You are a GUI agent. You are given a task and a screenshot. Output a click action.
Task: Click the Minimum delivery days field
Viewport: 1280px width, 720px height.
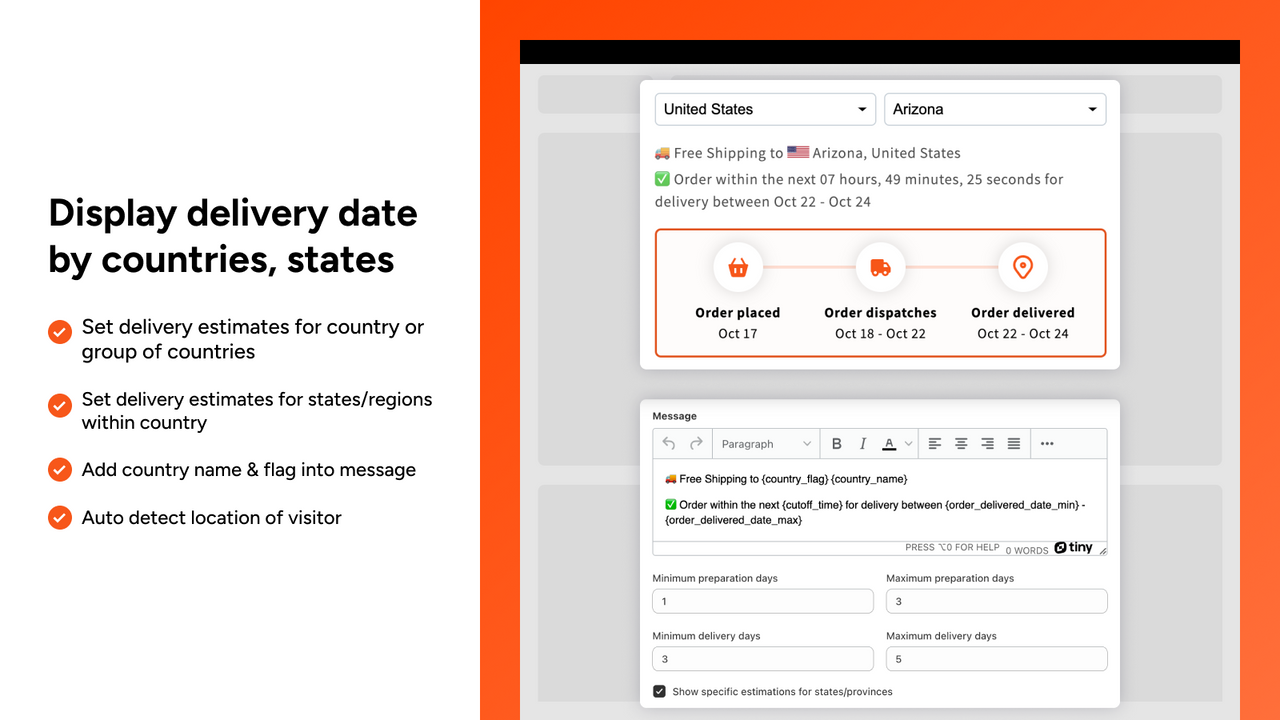coord(763,659)
